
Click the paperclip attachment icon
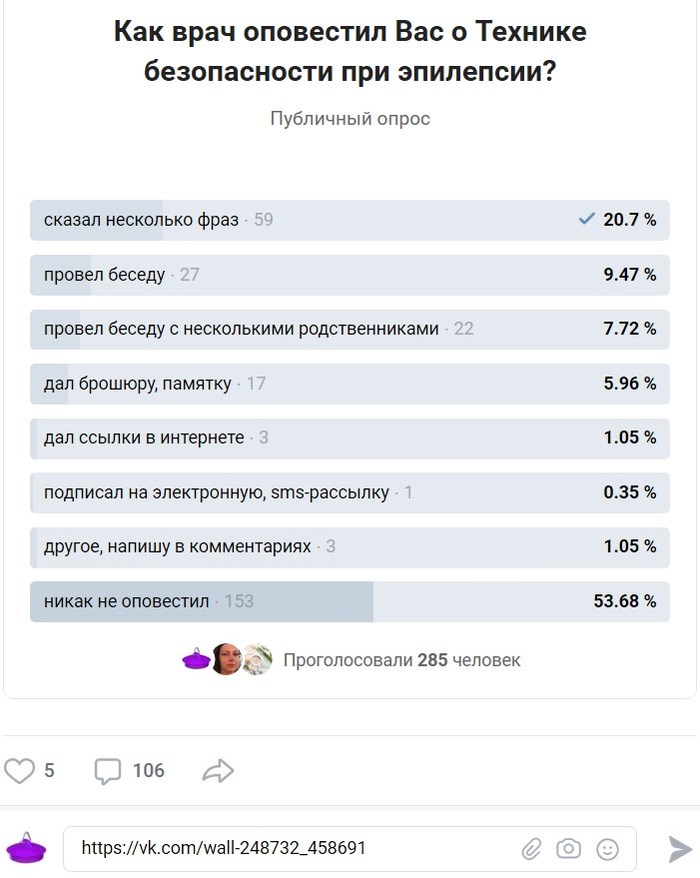(x=531, y=849)
